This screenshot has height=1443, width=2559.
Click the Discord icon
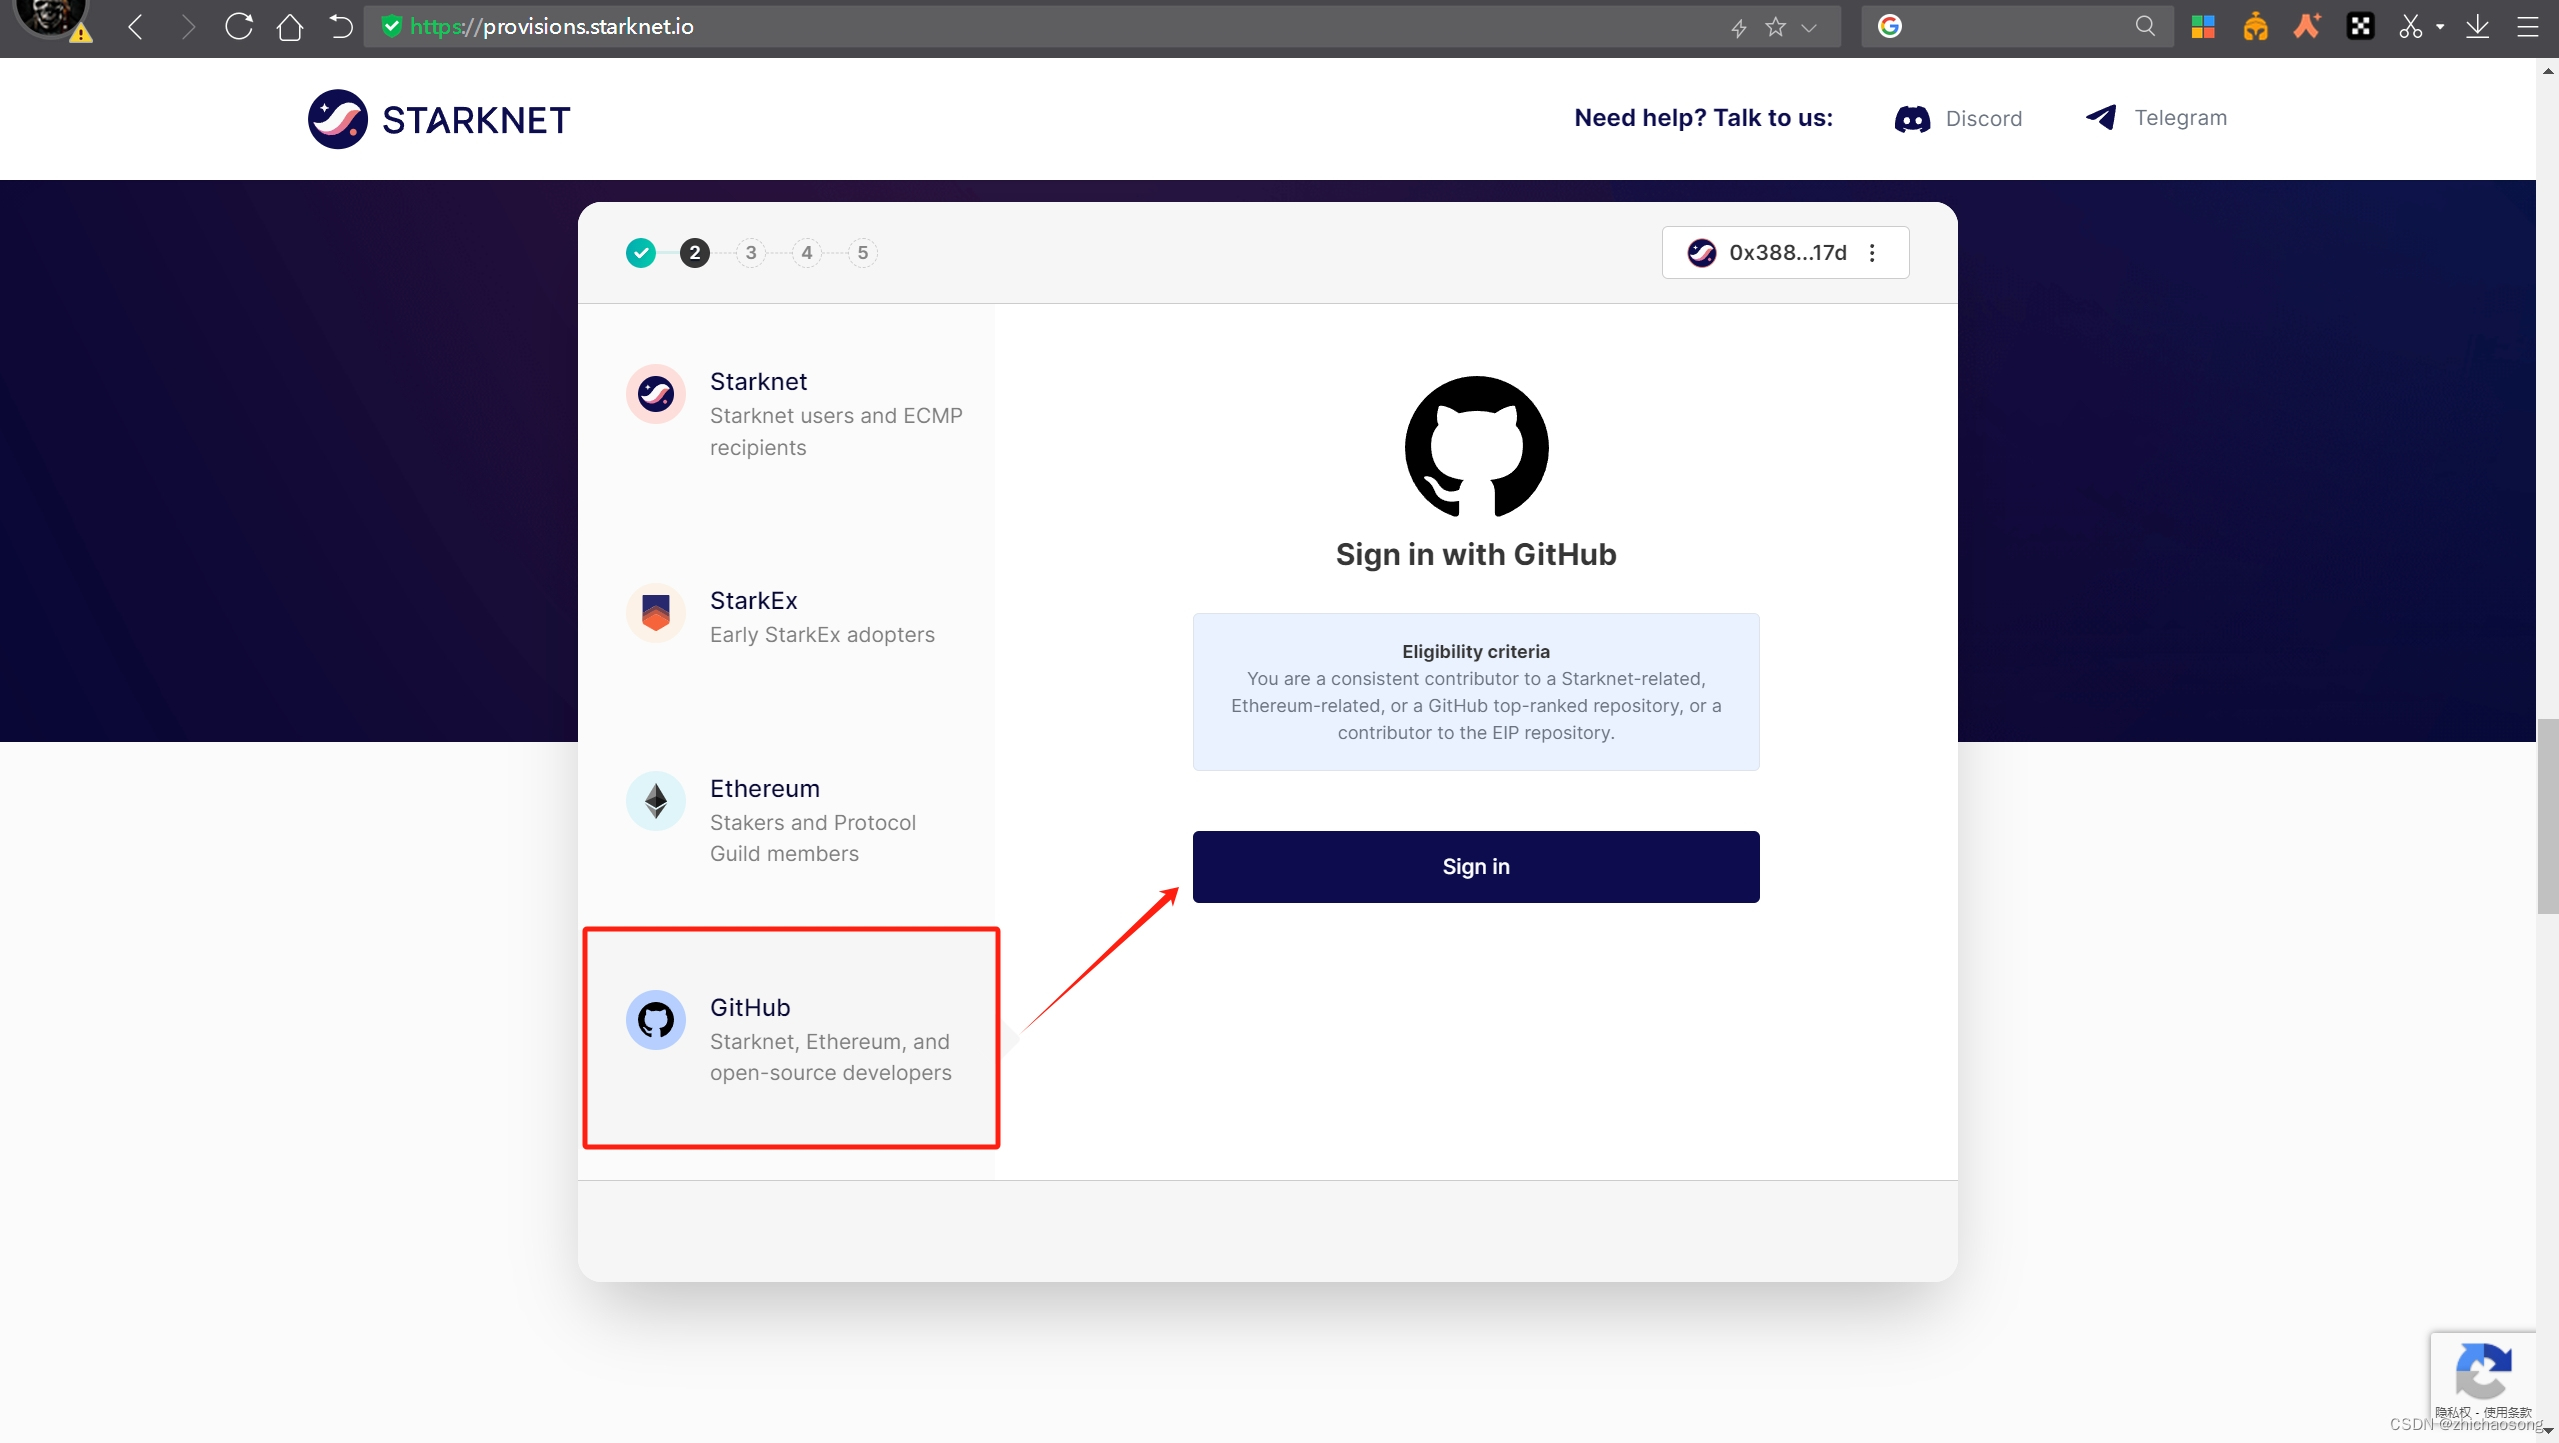pos(1912,119)
